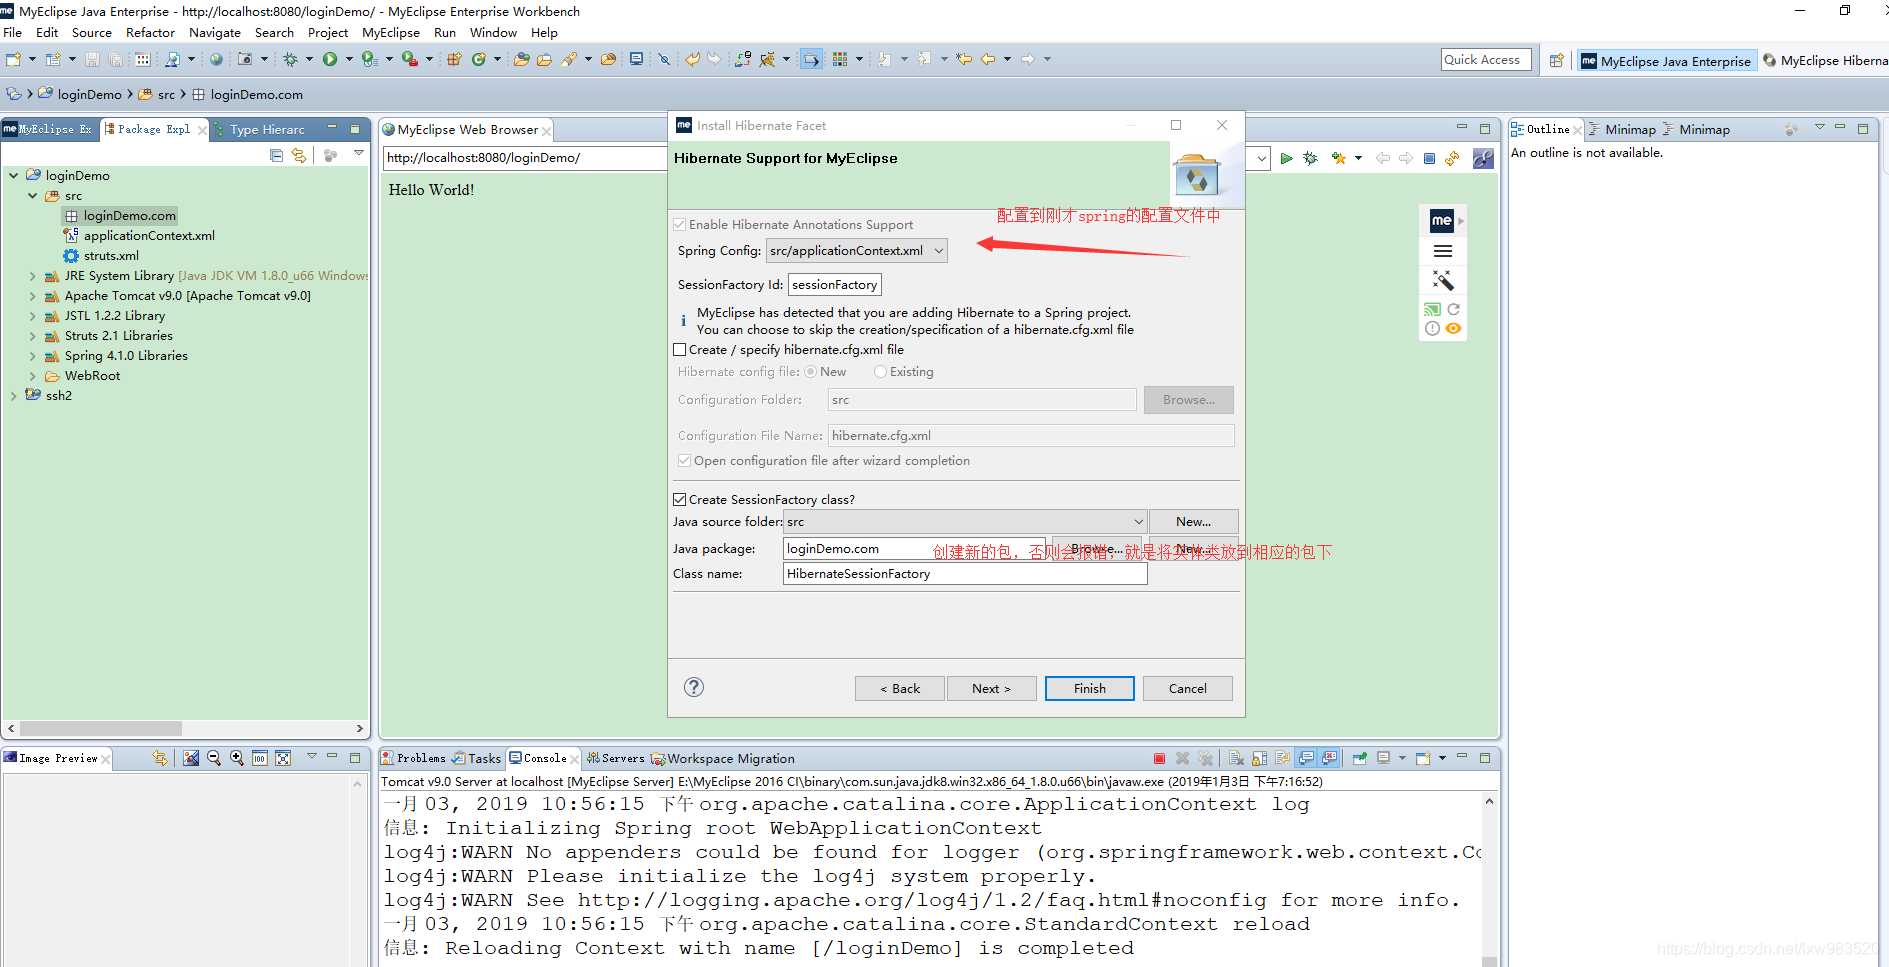Click the Debug bug icon in main toolbar
This screenshot has width=1889, height=967.
(291, 59)
